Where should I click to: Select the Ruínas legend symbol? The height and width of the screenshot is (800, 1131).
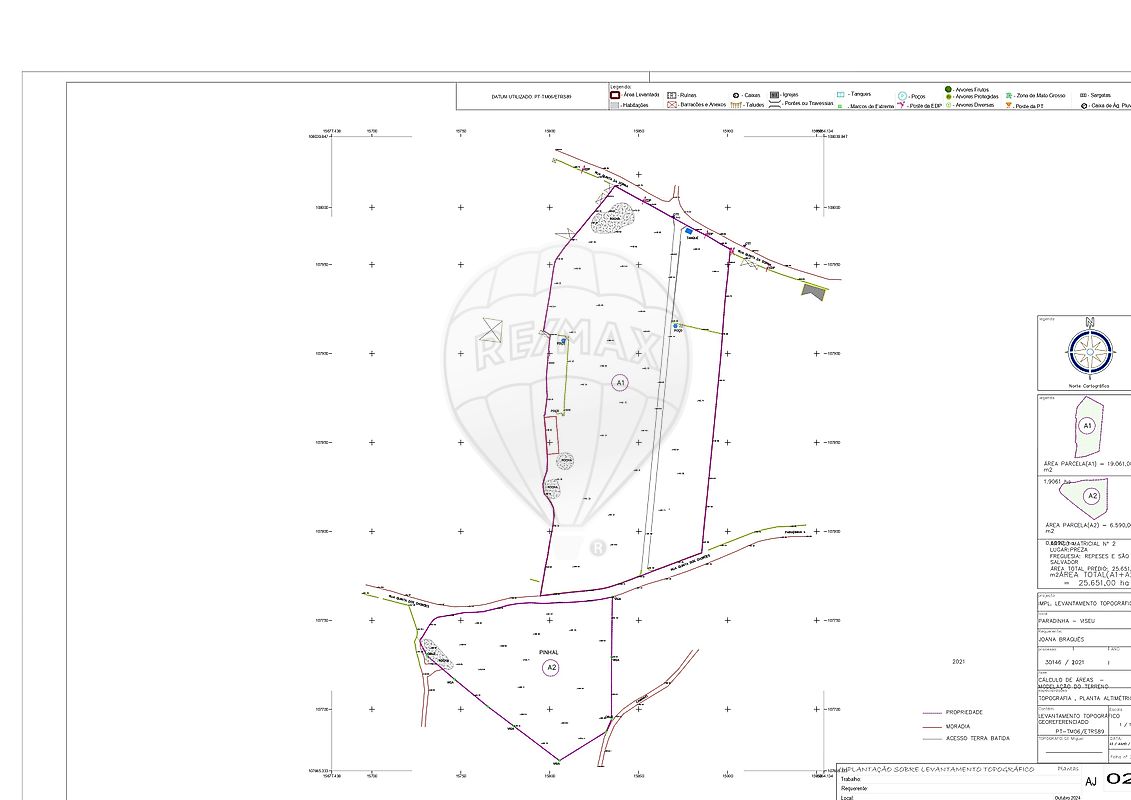tap(672, 95)
